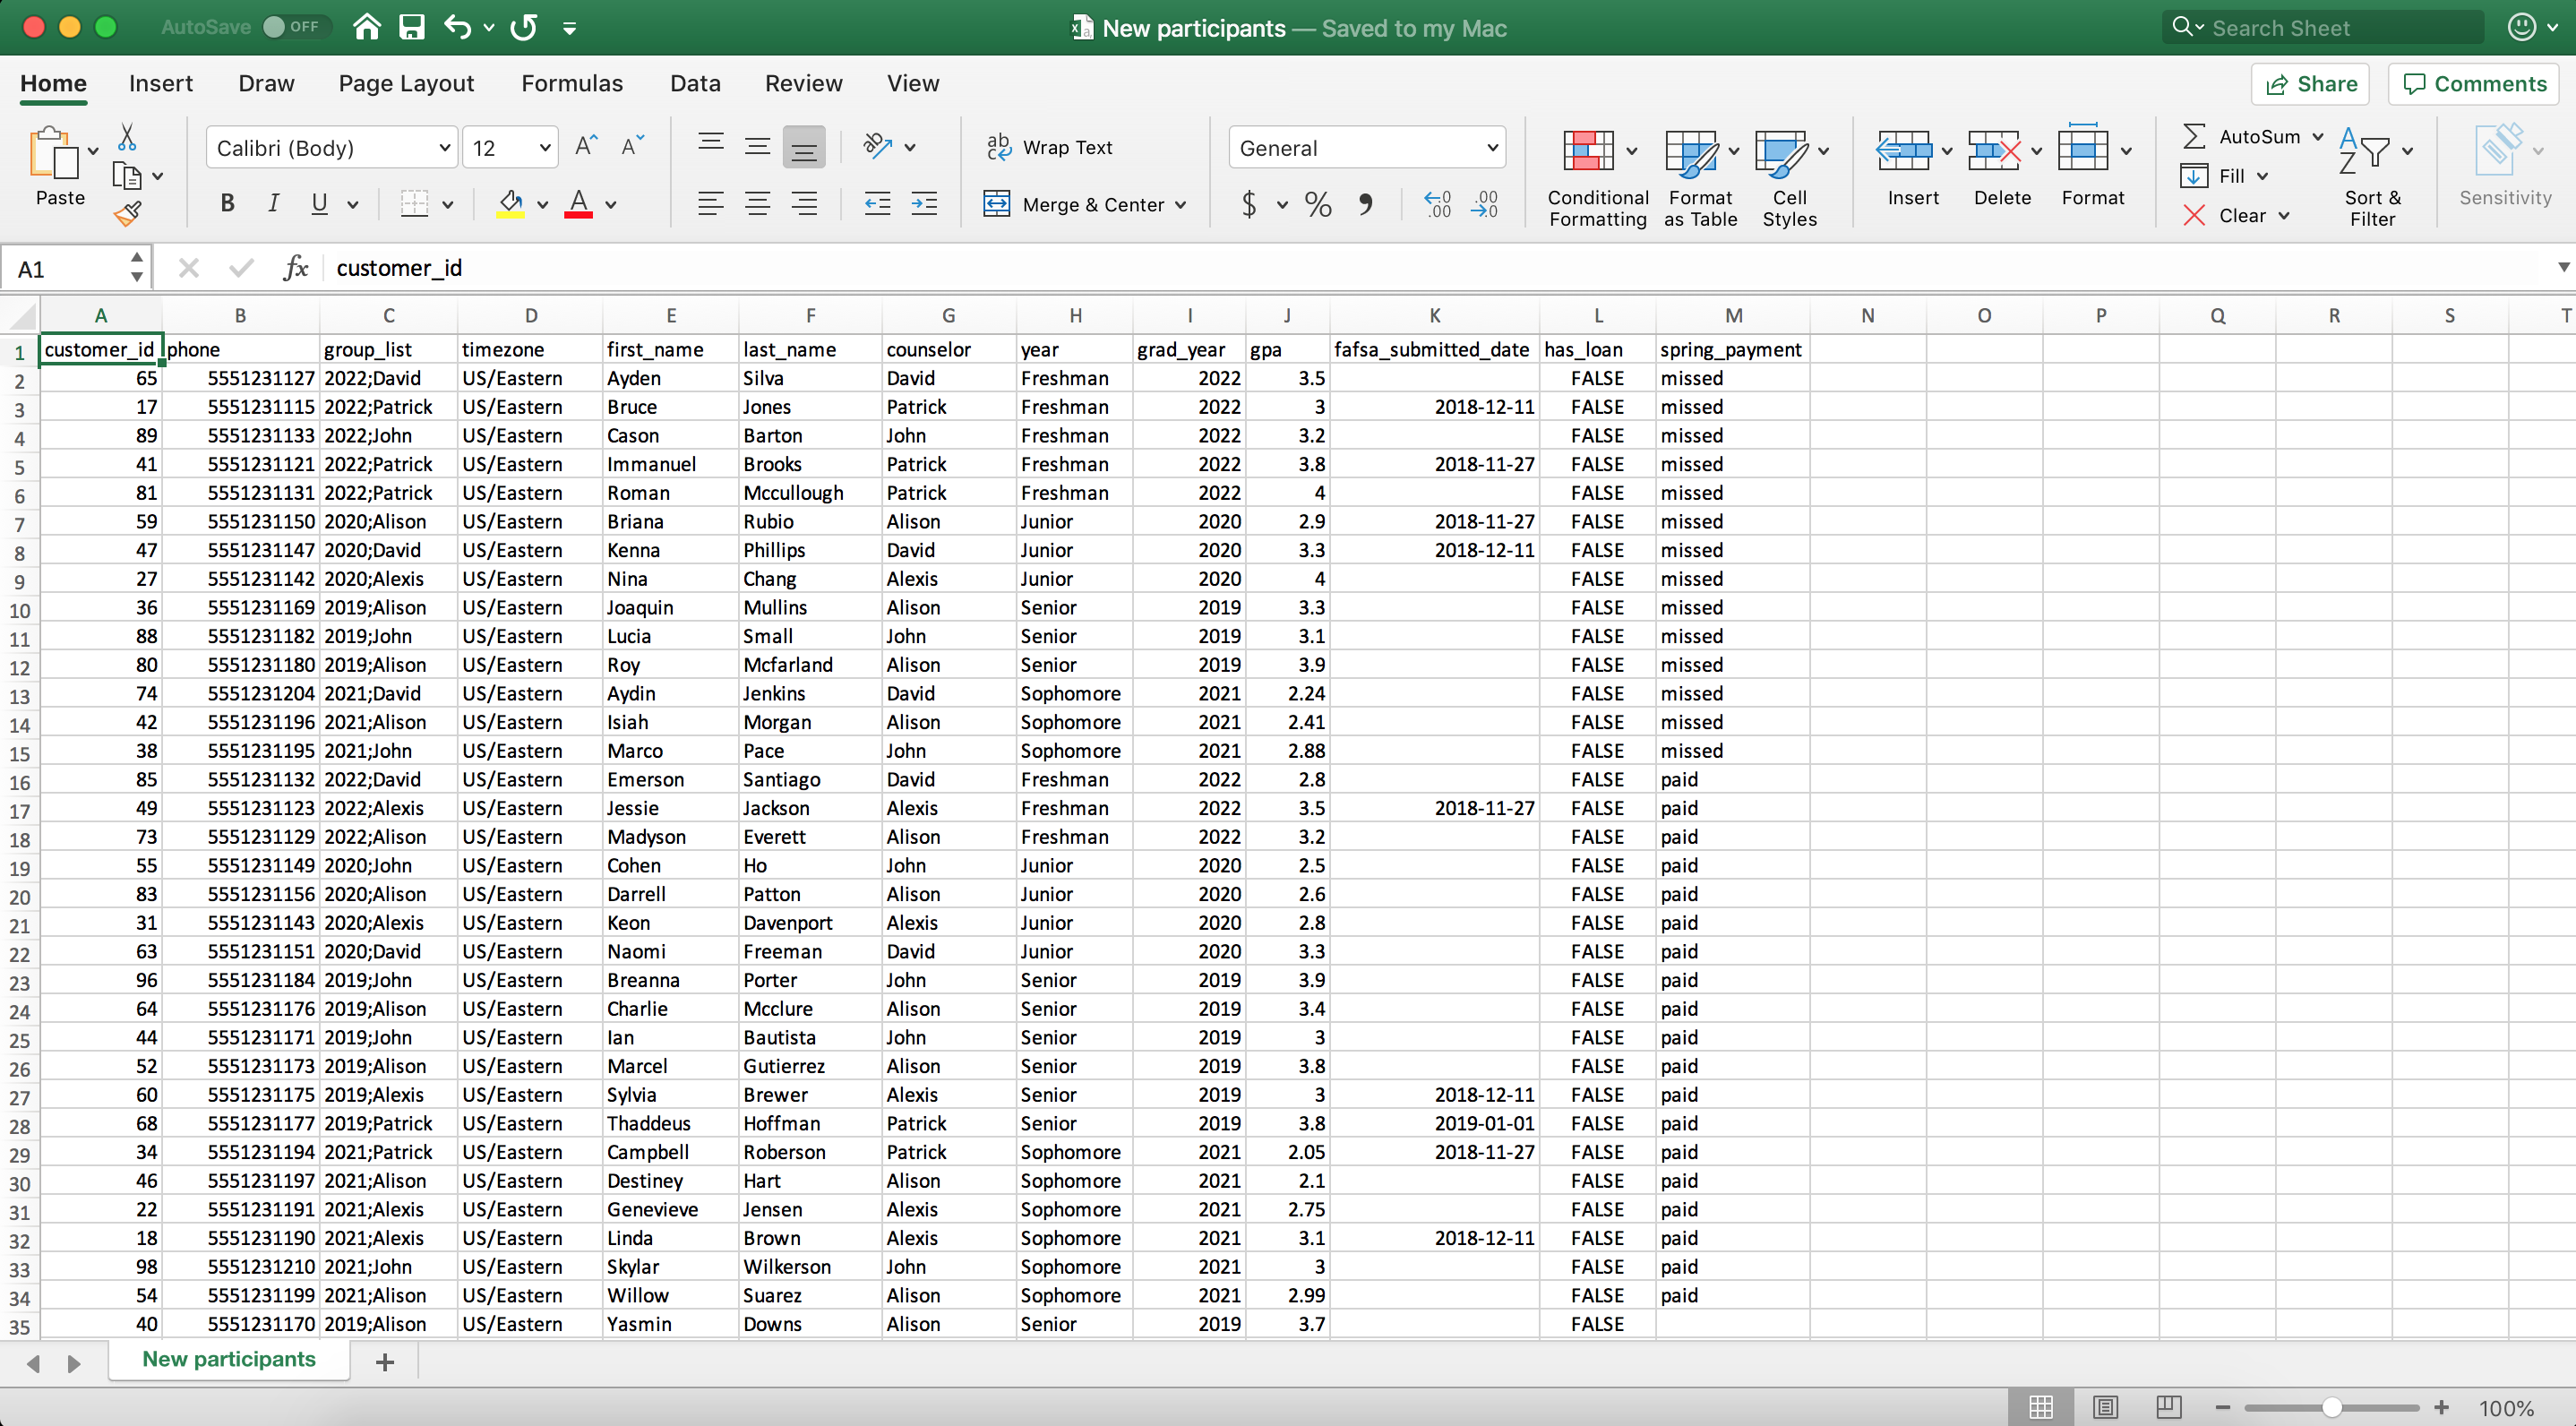Expand borders dropdown arrow
Viewport: 2576px width, 1426px height.
coord(447,205)
